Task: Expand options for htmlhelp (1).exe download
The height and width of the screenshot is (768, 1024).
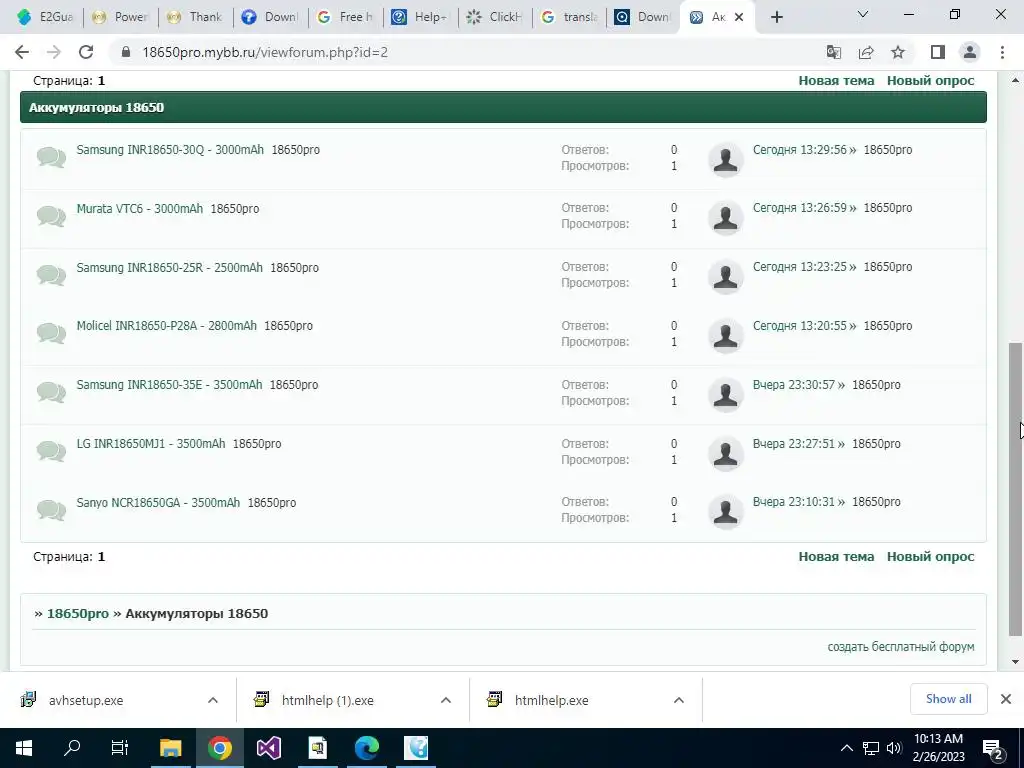Action: coord(446,700)
